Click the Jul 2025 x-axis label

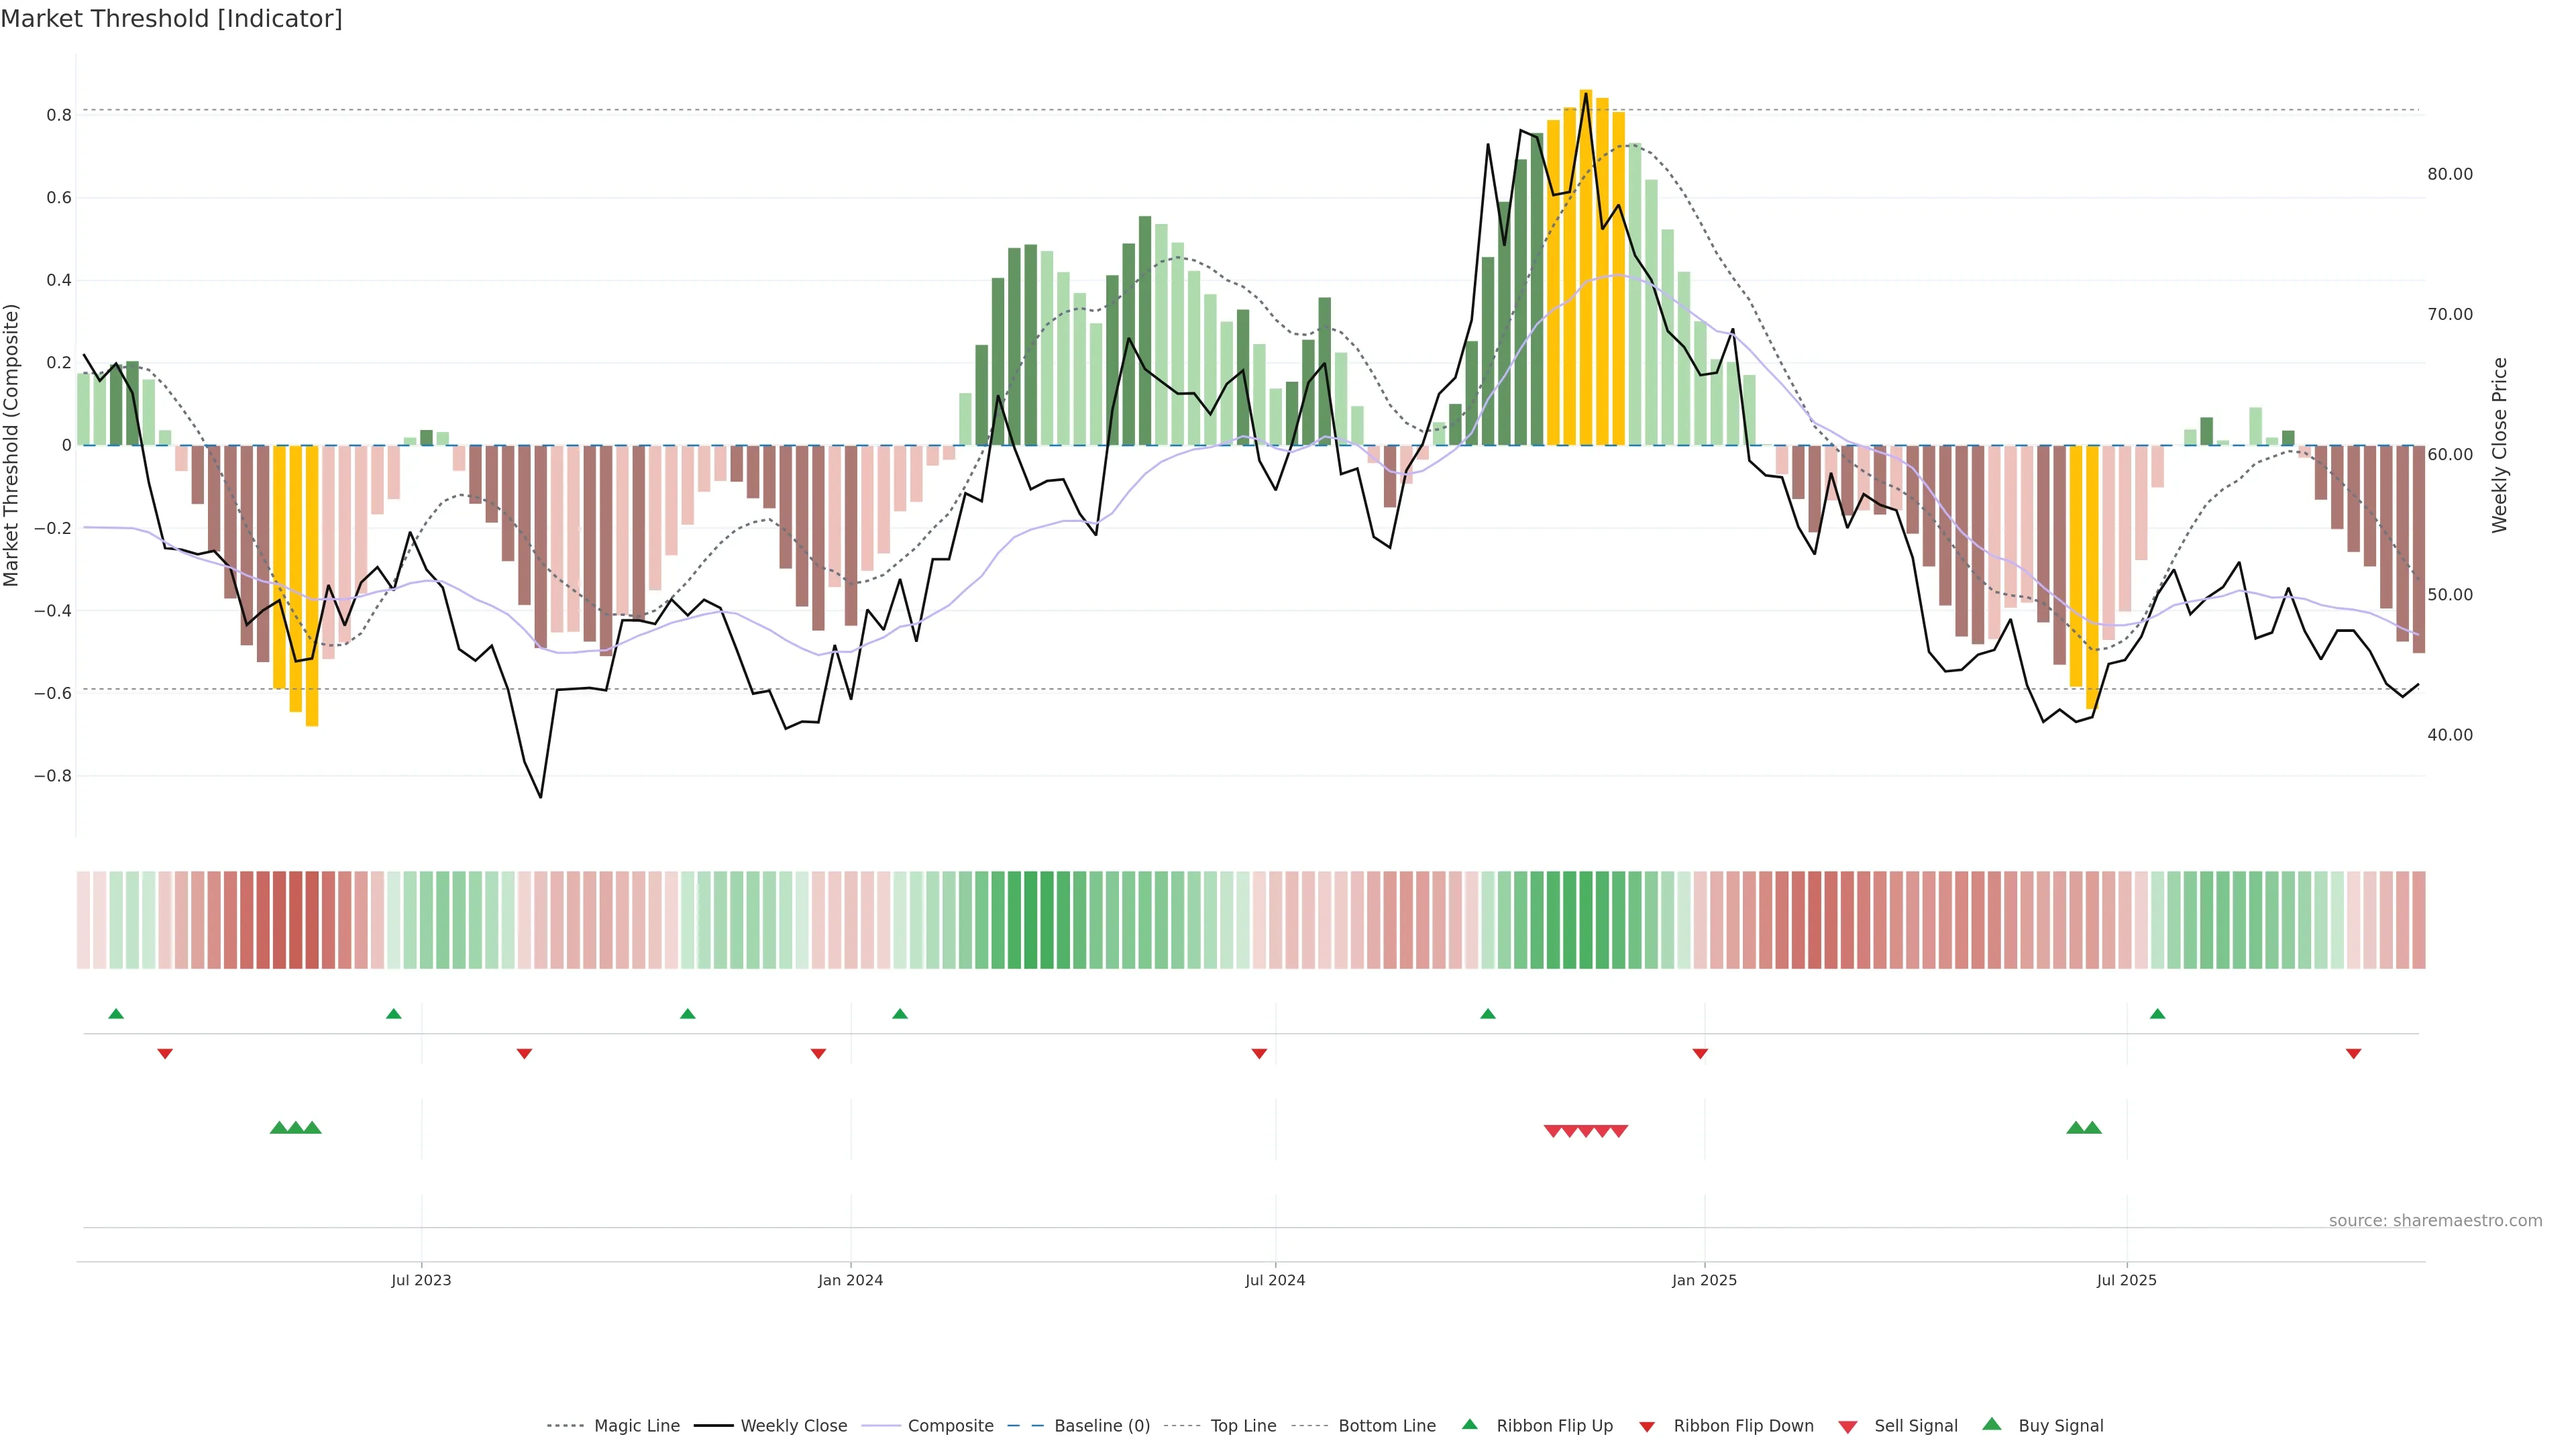[x=2126, y=1280]
